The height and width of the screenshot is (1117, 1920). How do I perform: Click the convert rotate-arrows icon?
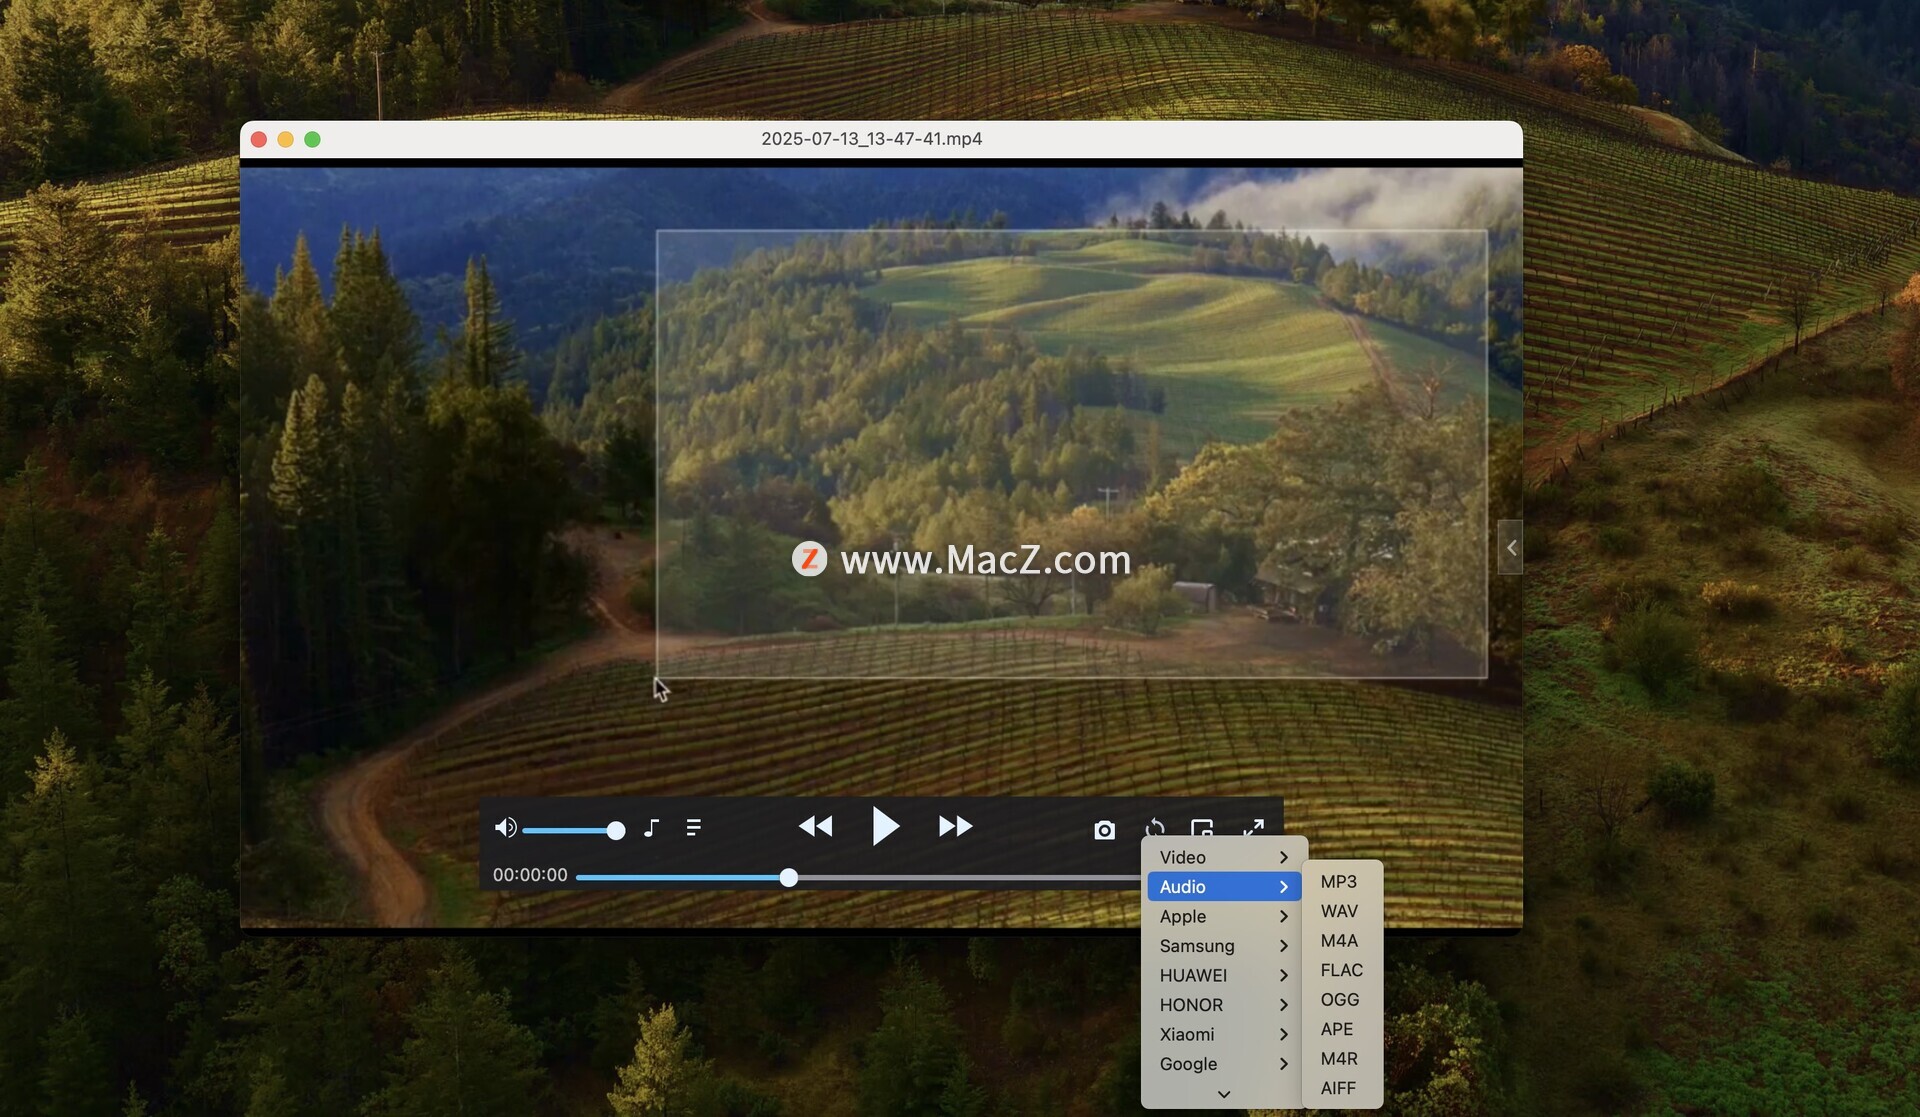pyautogui.click(x=1154, y=828)
